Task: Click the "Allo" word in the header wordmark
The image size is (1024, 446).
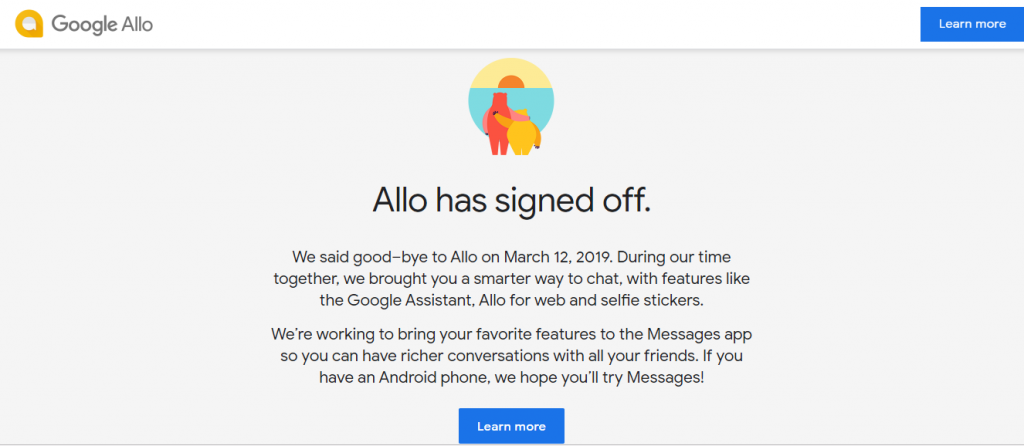Action: [x=138, y=24]
